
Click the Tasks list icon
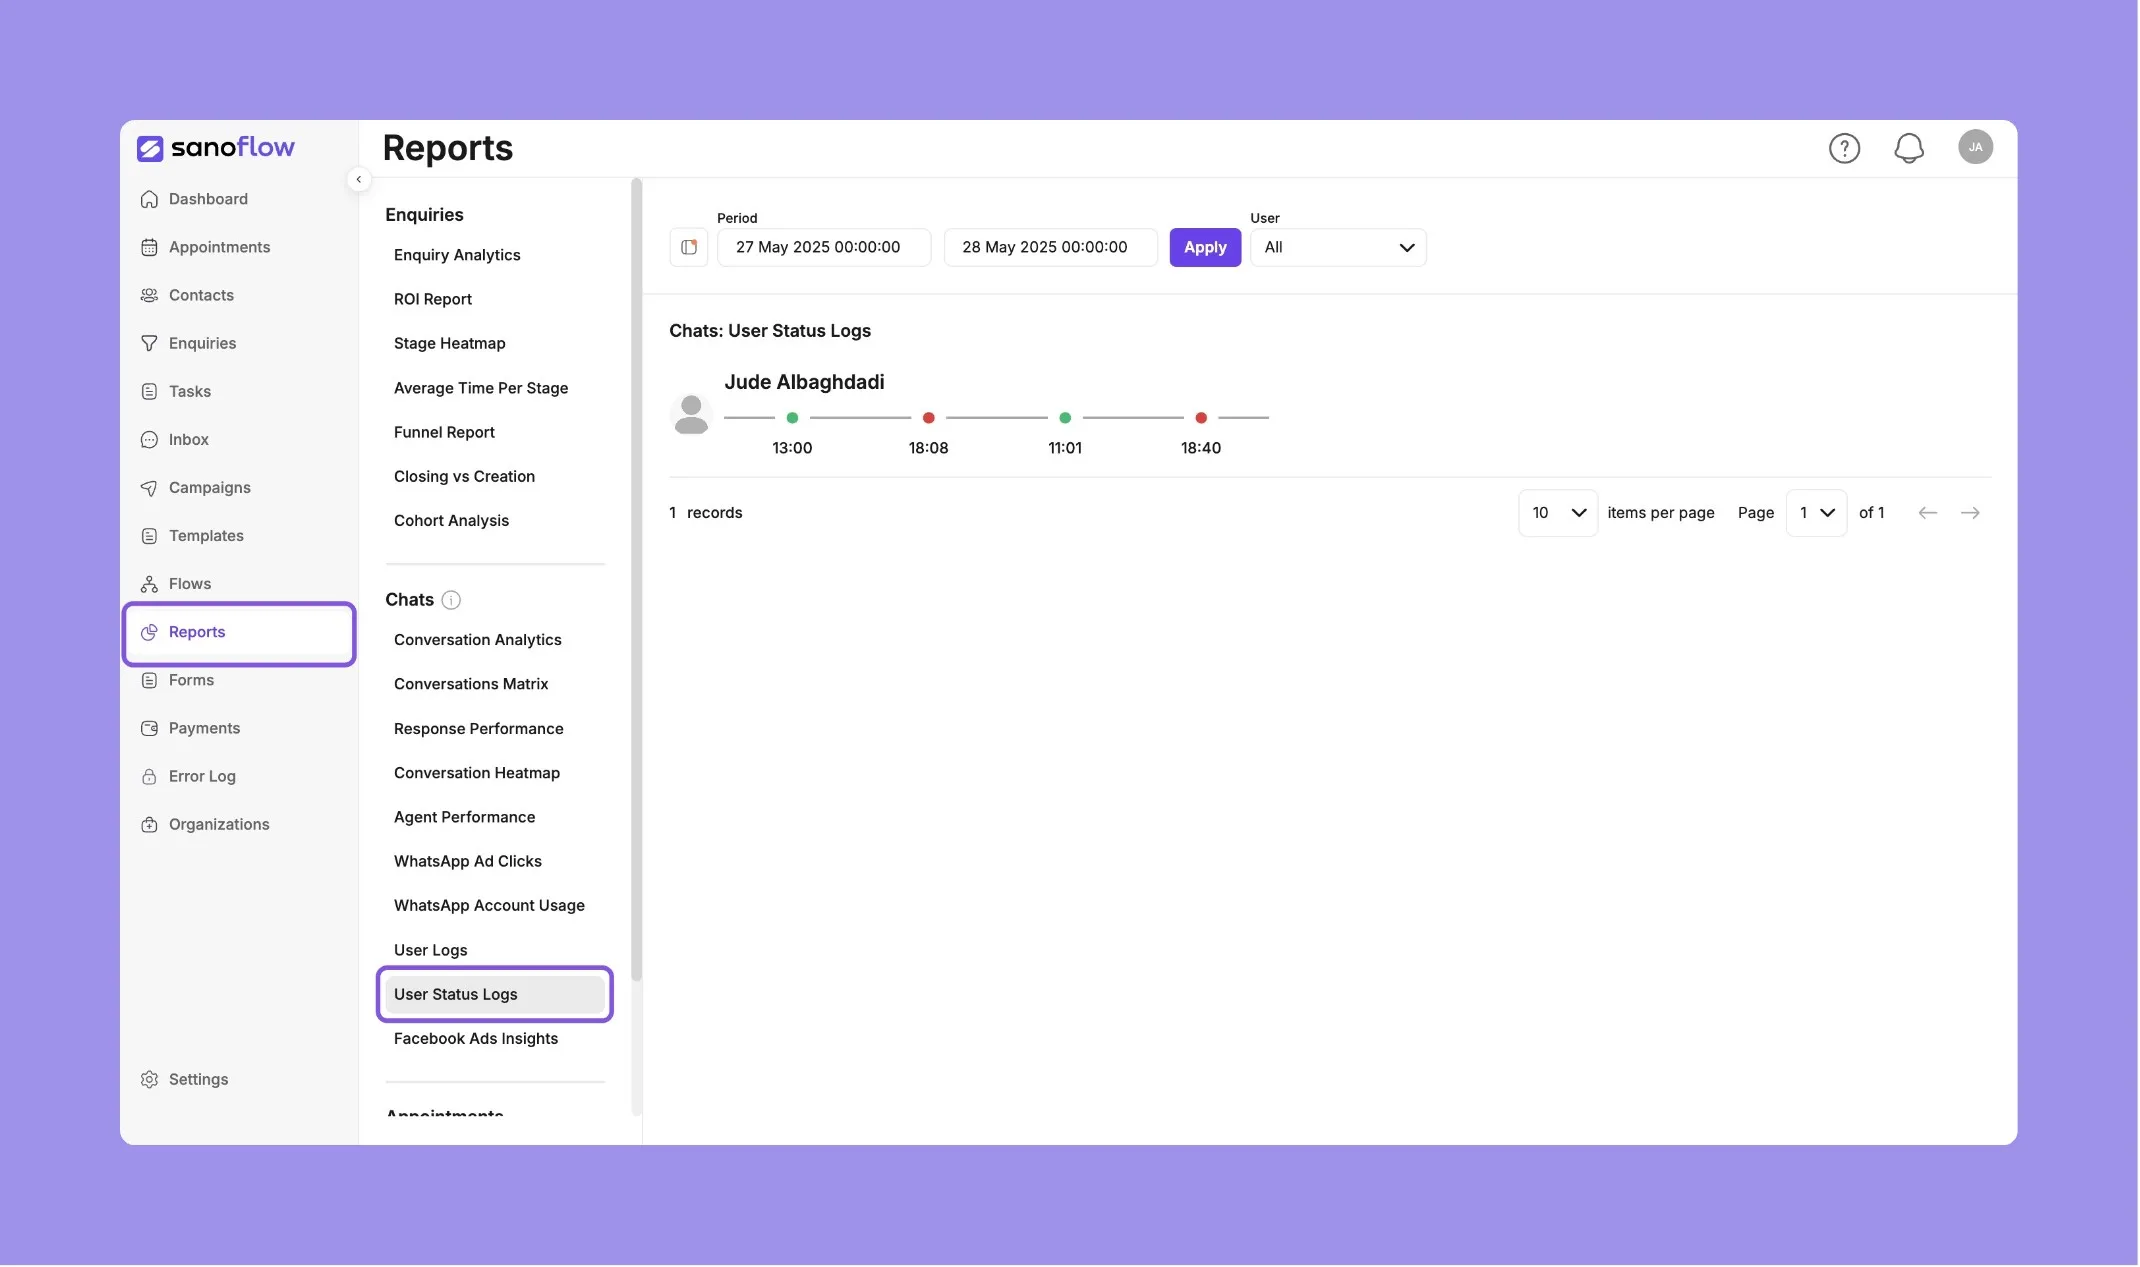coord(149,391)
